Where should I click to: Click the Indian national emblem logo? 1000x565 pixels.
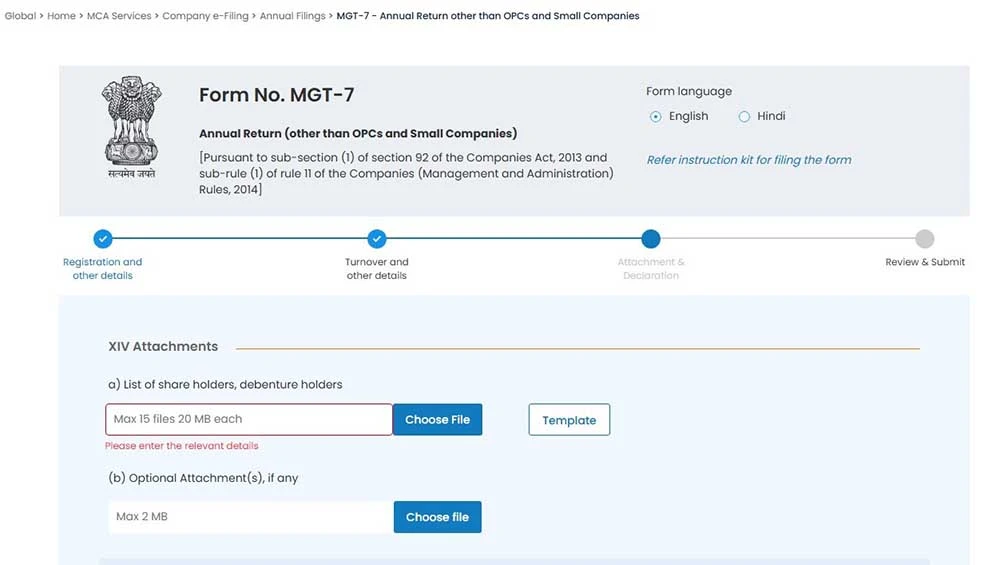[x=131, y=127]
